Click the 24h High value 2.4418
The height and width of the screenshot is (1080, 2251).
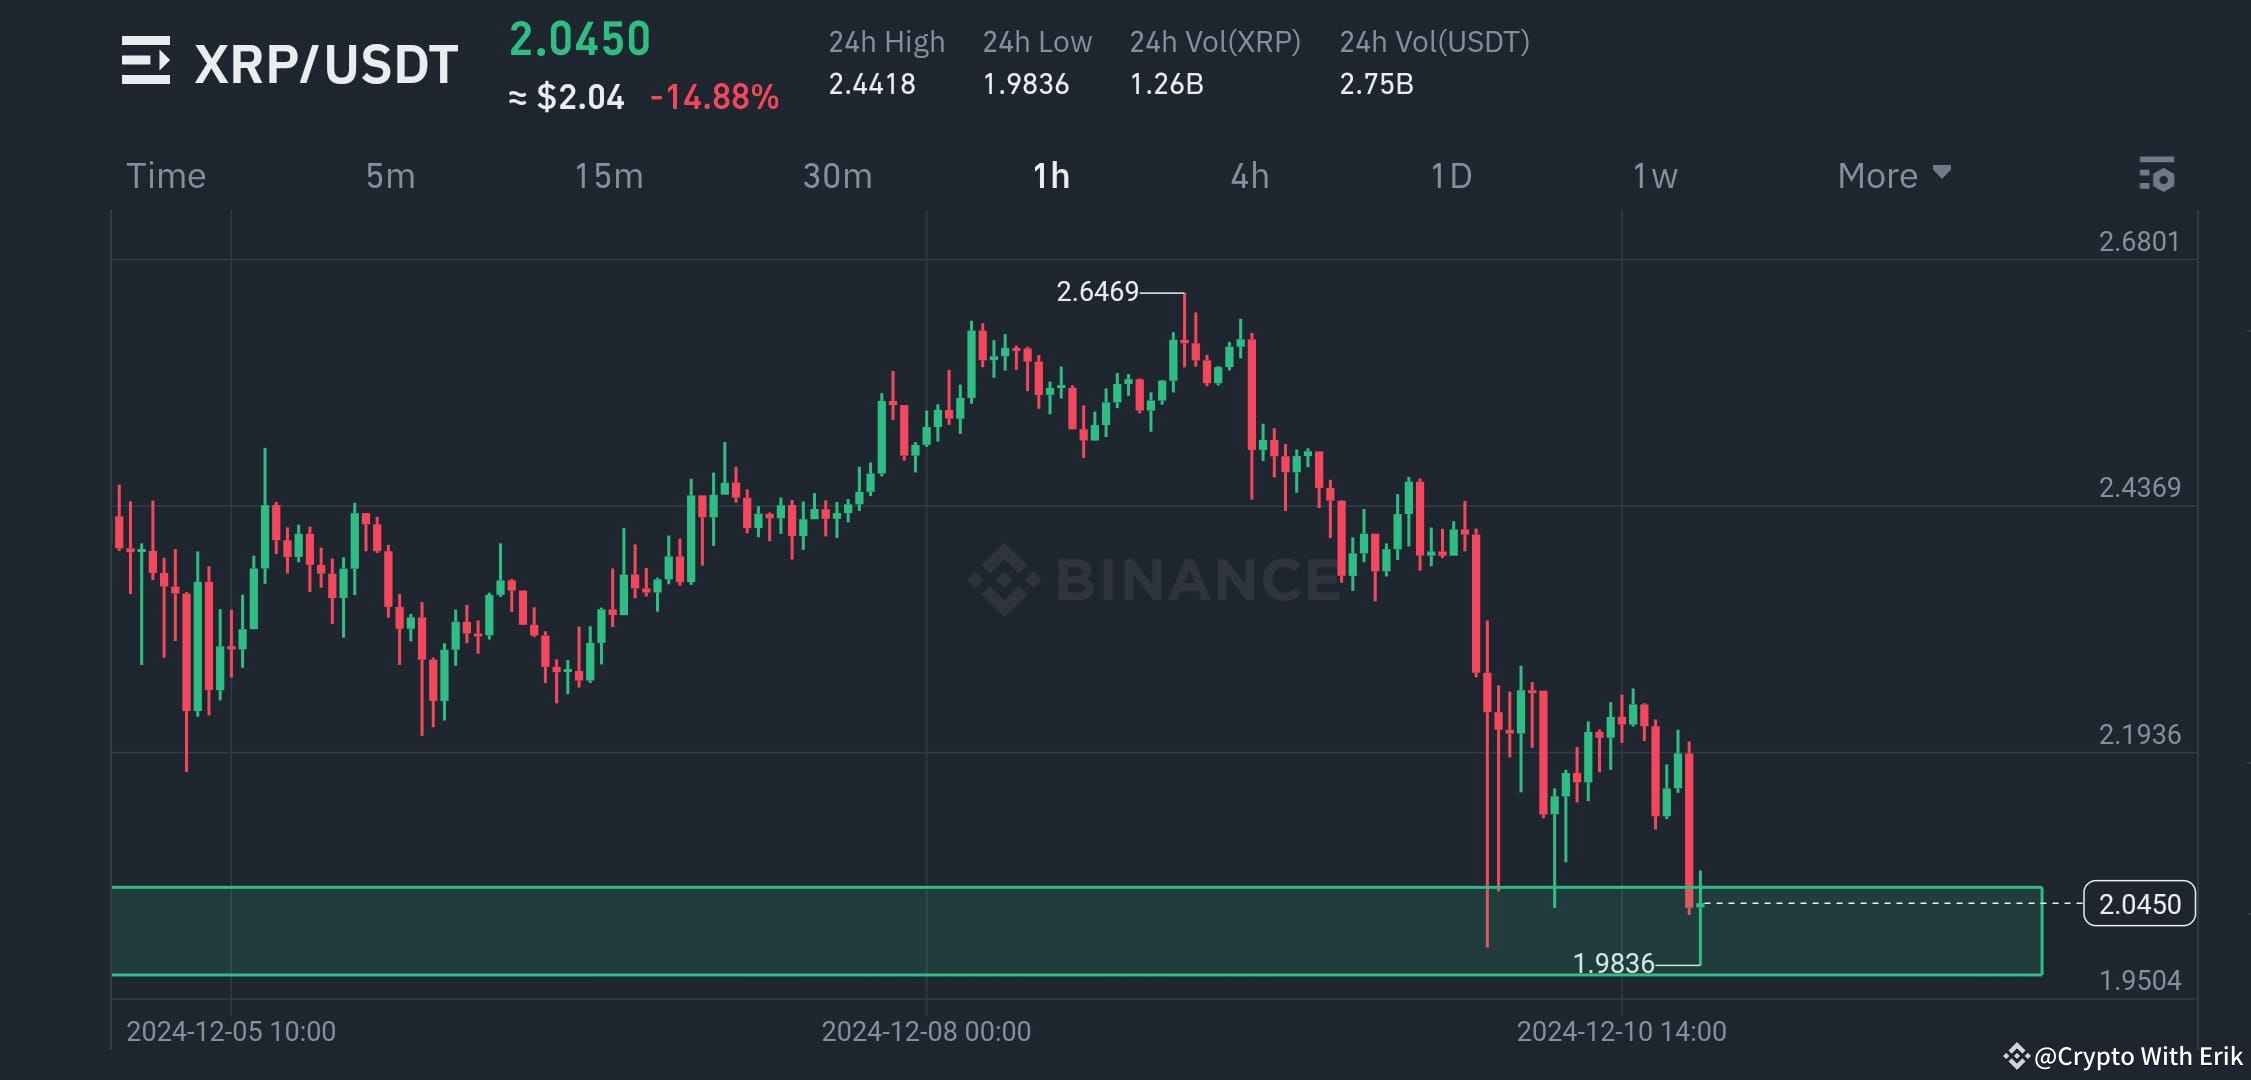coord(871,84)
